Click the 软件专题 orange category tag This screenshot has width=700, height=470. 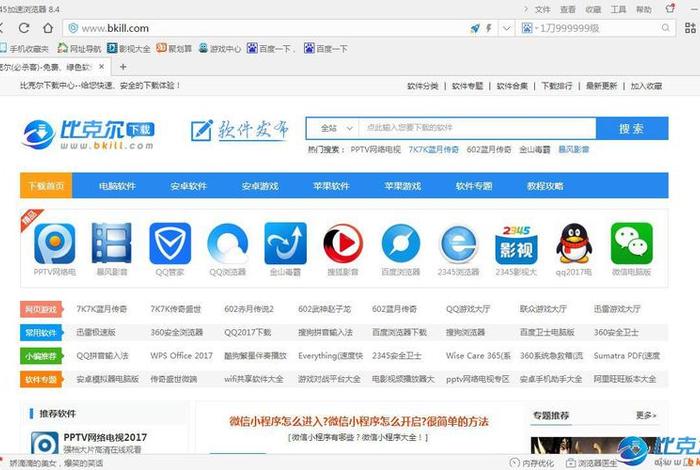41,379
